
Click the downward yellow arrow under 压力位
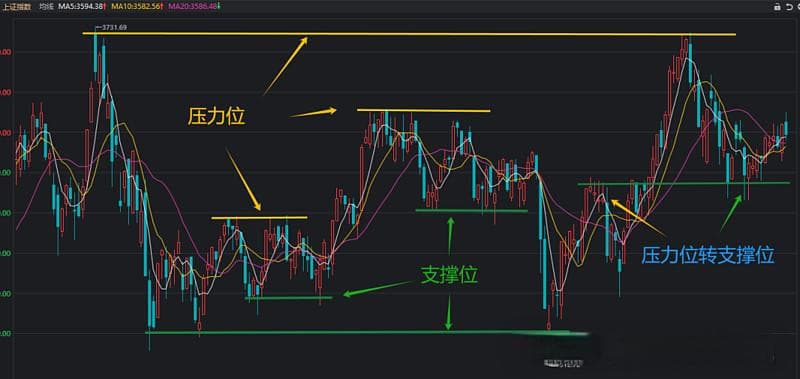point(243,180)
